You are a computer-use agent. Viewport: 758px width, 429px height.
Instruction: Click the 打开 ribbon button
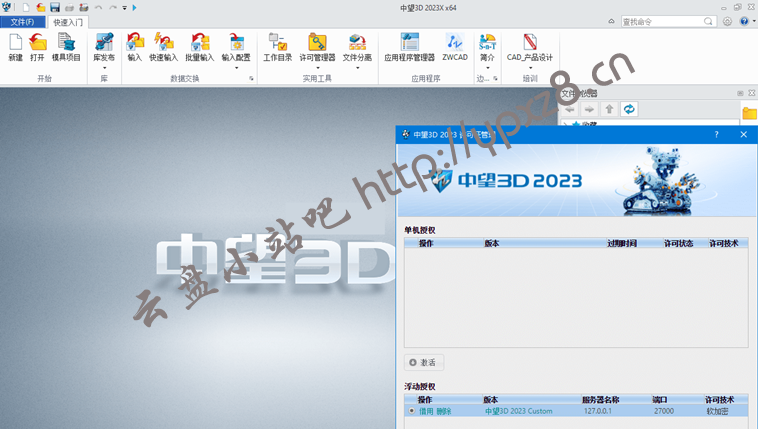(37, 47)
